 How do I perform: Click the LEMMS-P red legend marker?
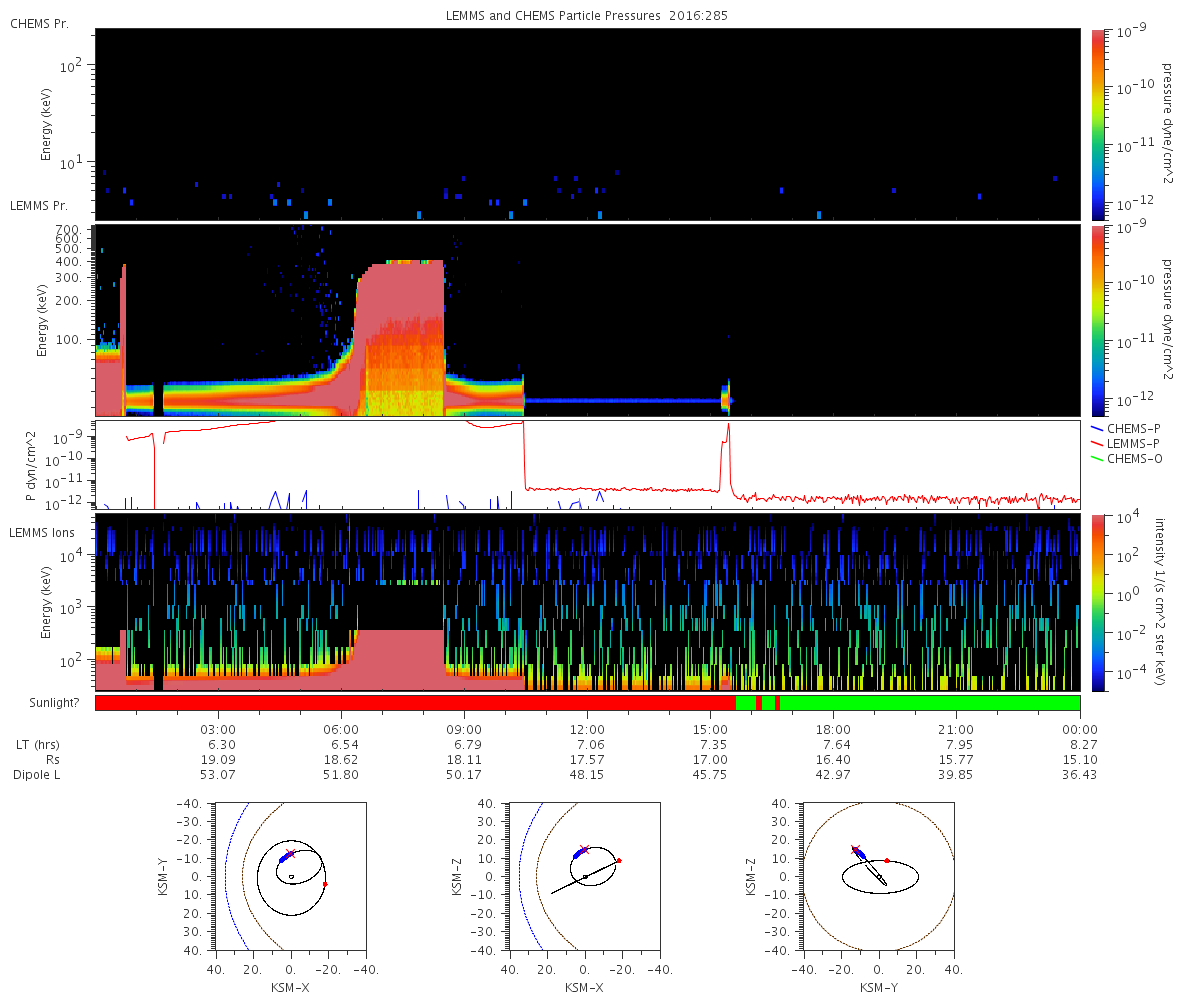[x=1097, y=443]
